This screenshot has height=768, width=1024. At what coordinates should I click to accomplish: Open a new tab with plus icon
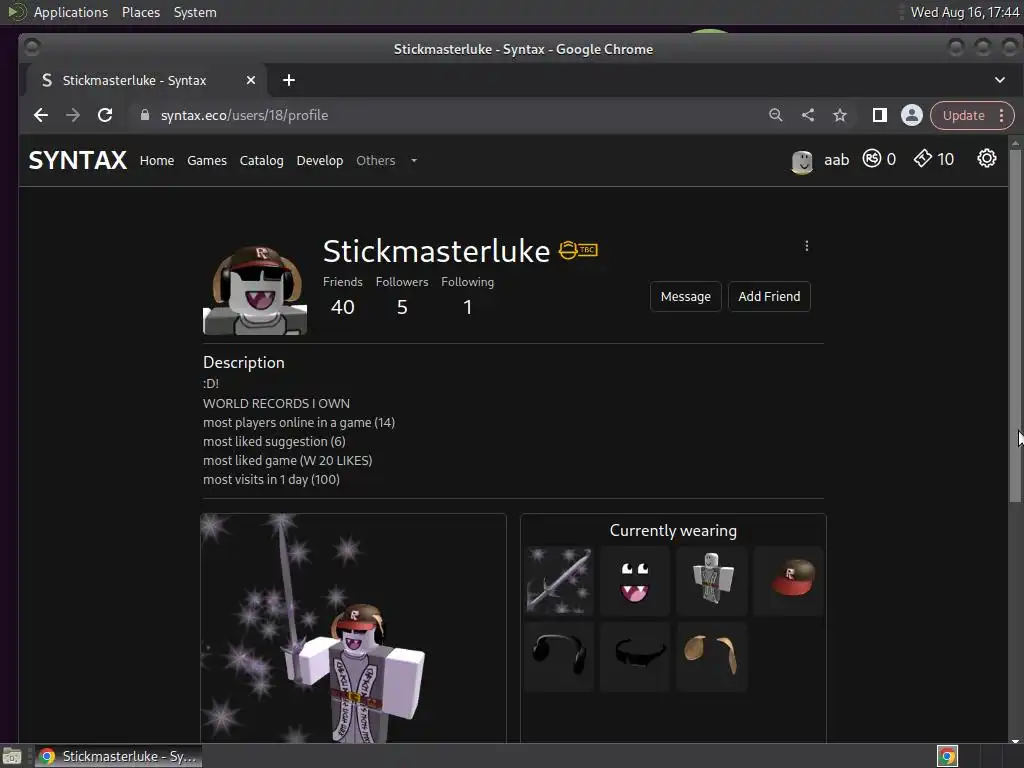pyautogui.click(x=289, y=80)
